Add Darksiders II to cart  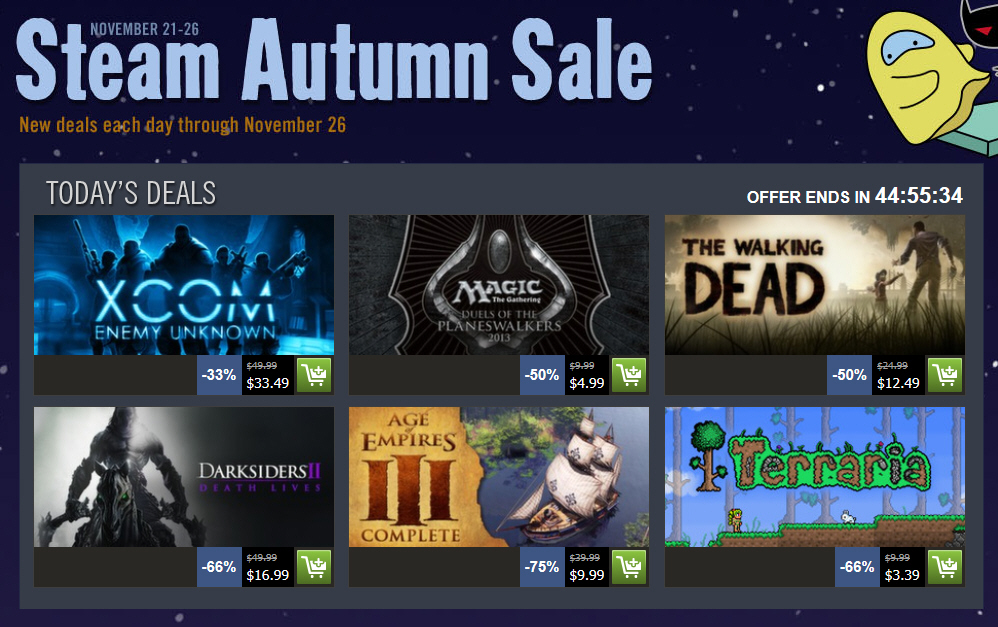[314, 567]
